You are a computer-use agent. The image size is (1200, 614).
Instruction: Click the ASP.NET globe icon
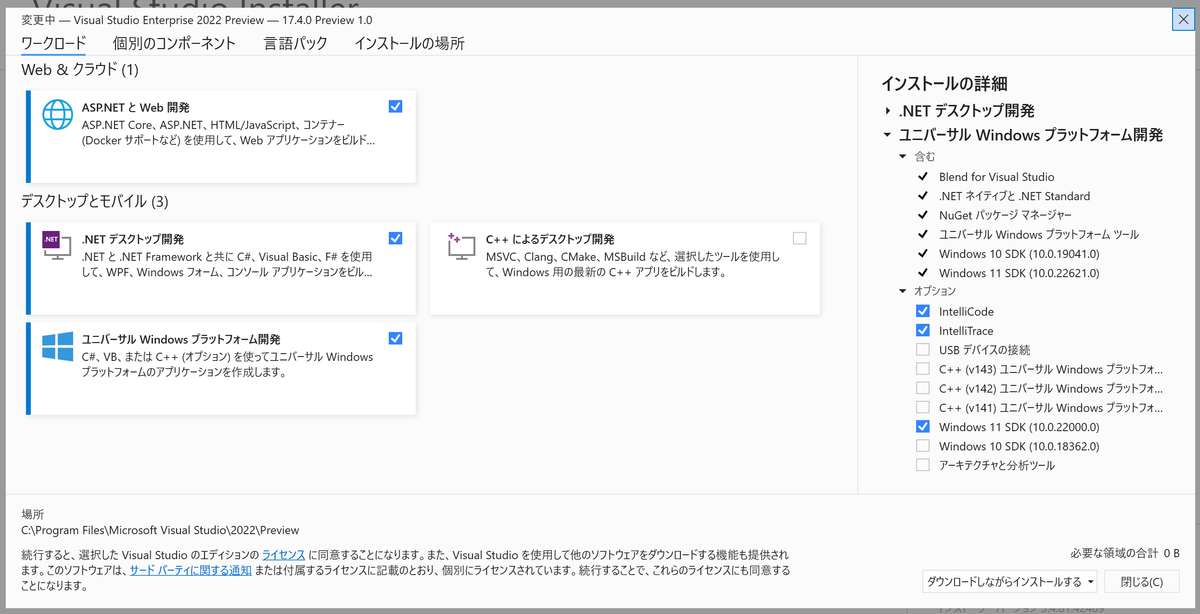(57, 115)
